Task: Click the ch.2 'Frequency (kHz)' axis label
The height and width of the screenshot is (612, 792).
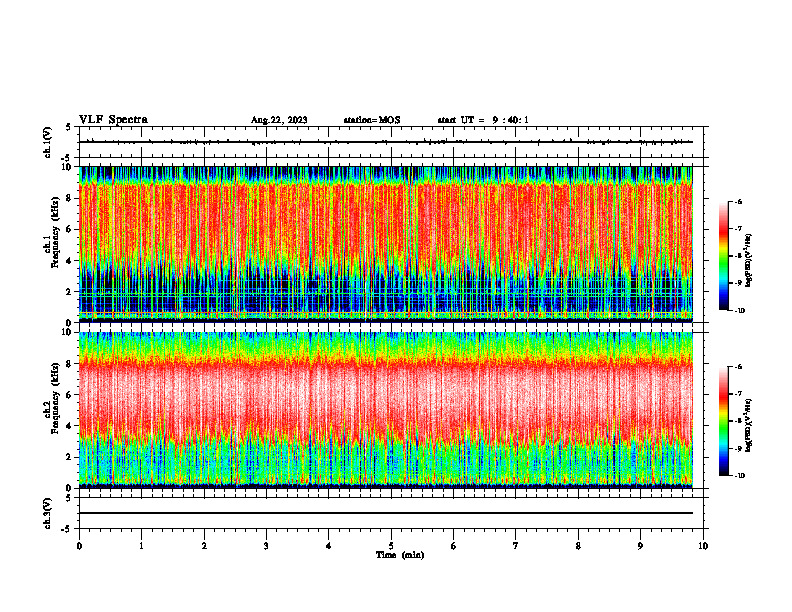Action: pos(55,398)
